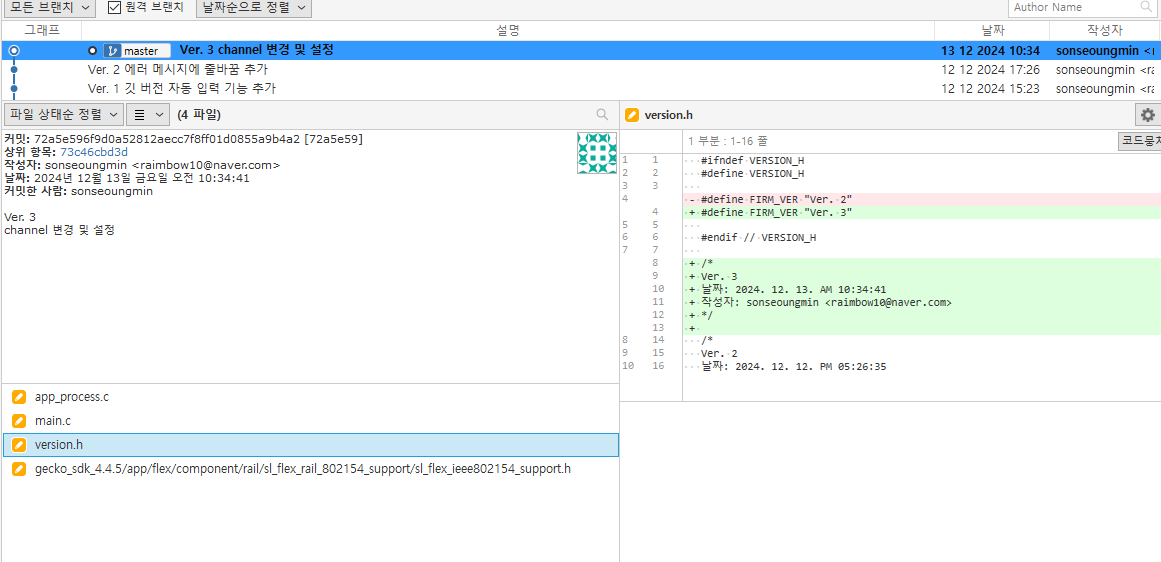
Task: Select the current HEAD commit graph node
Action: point(14,50)
